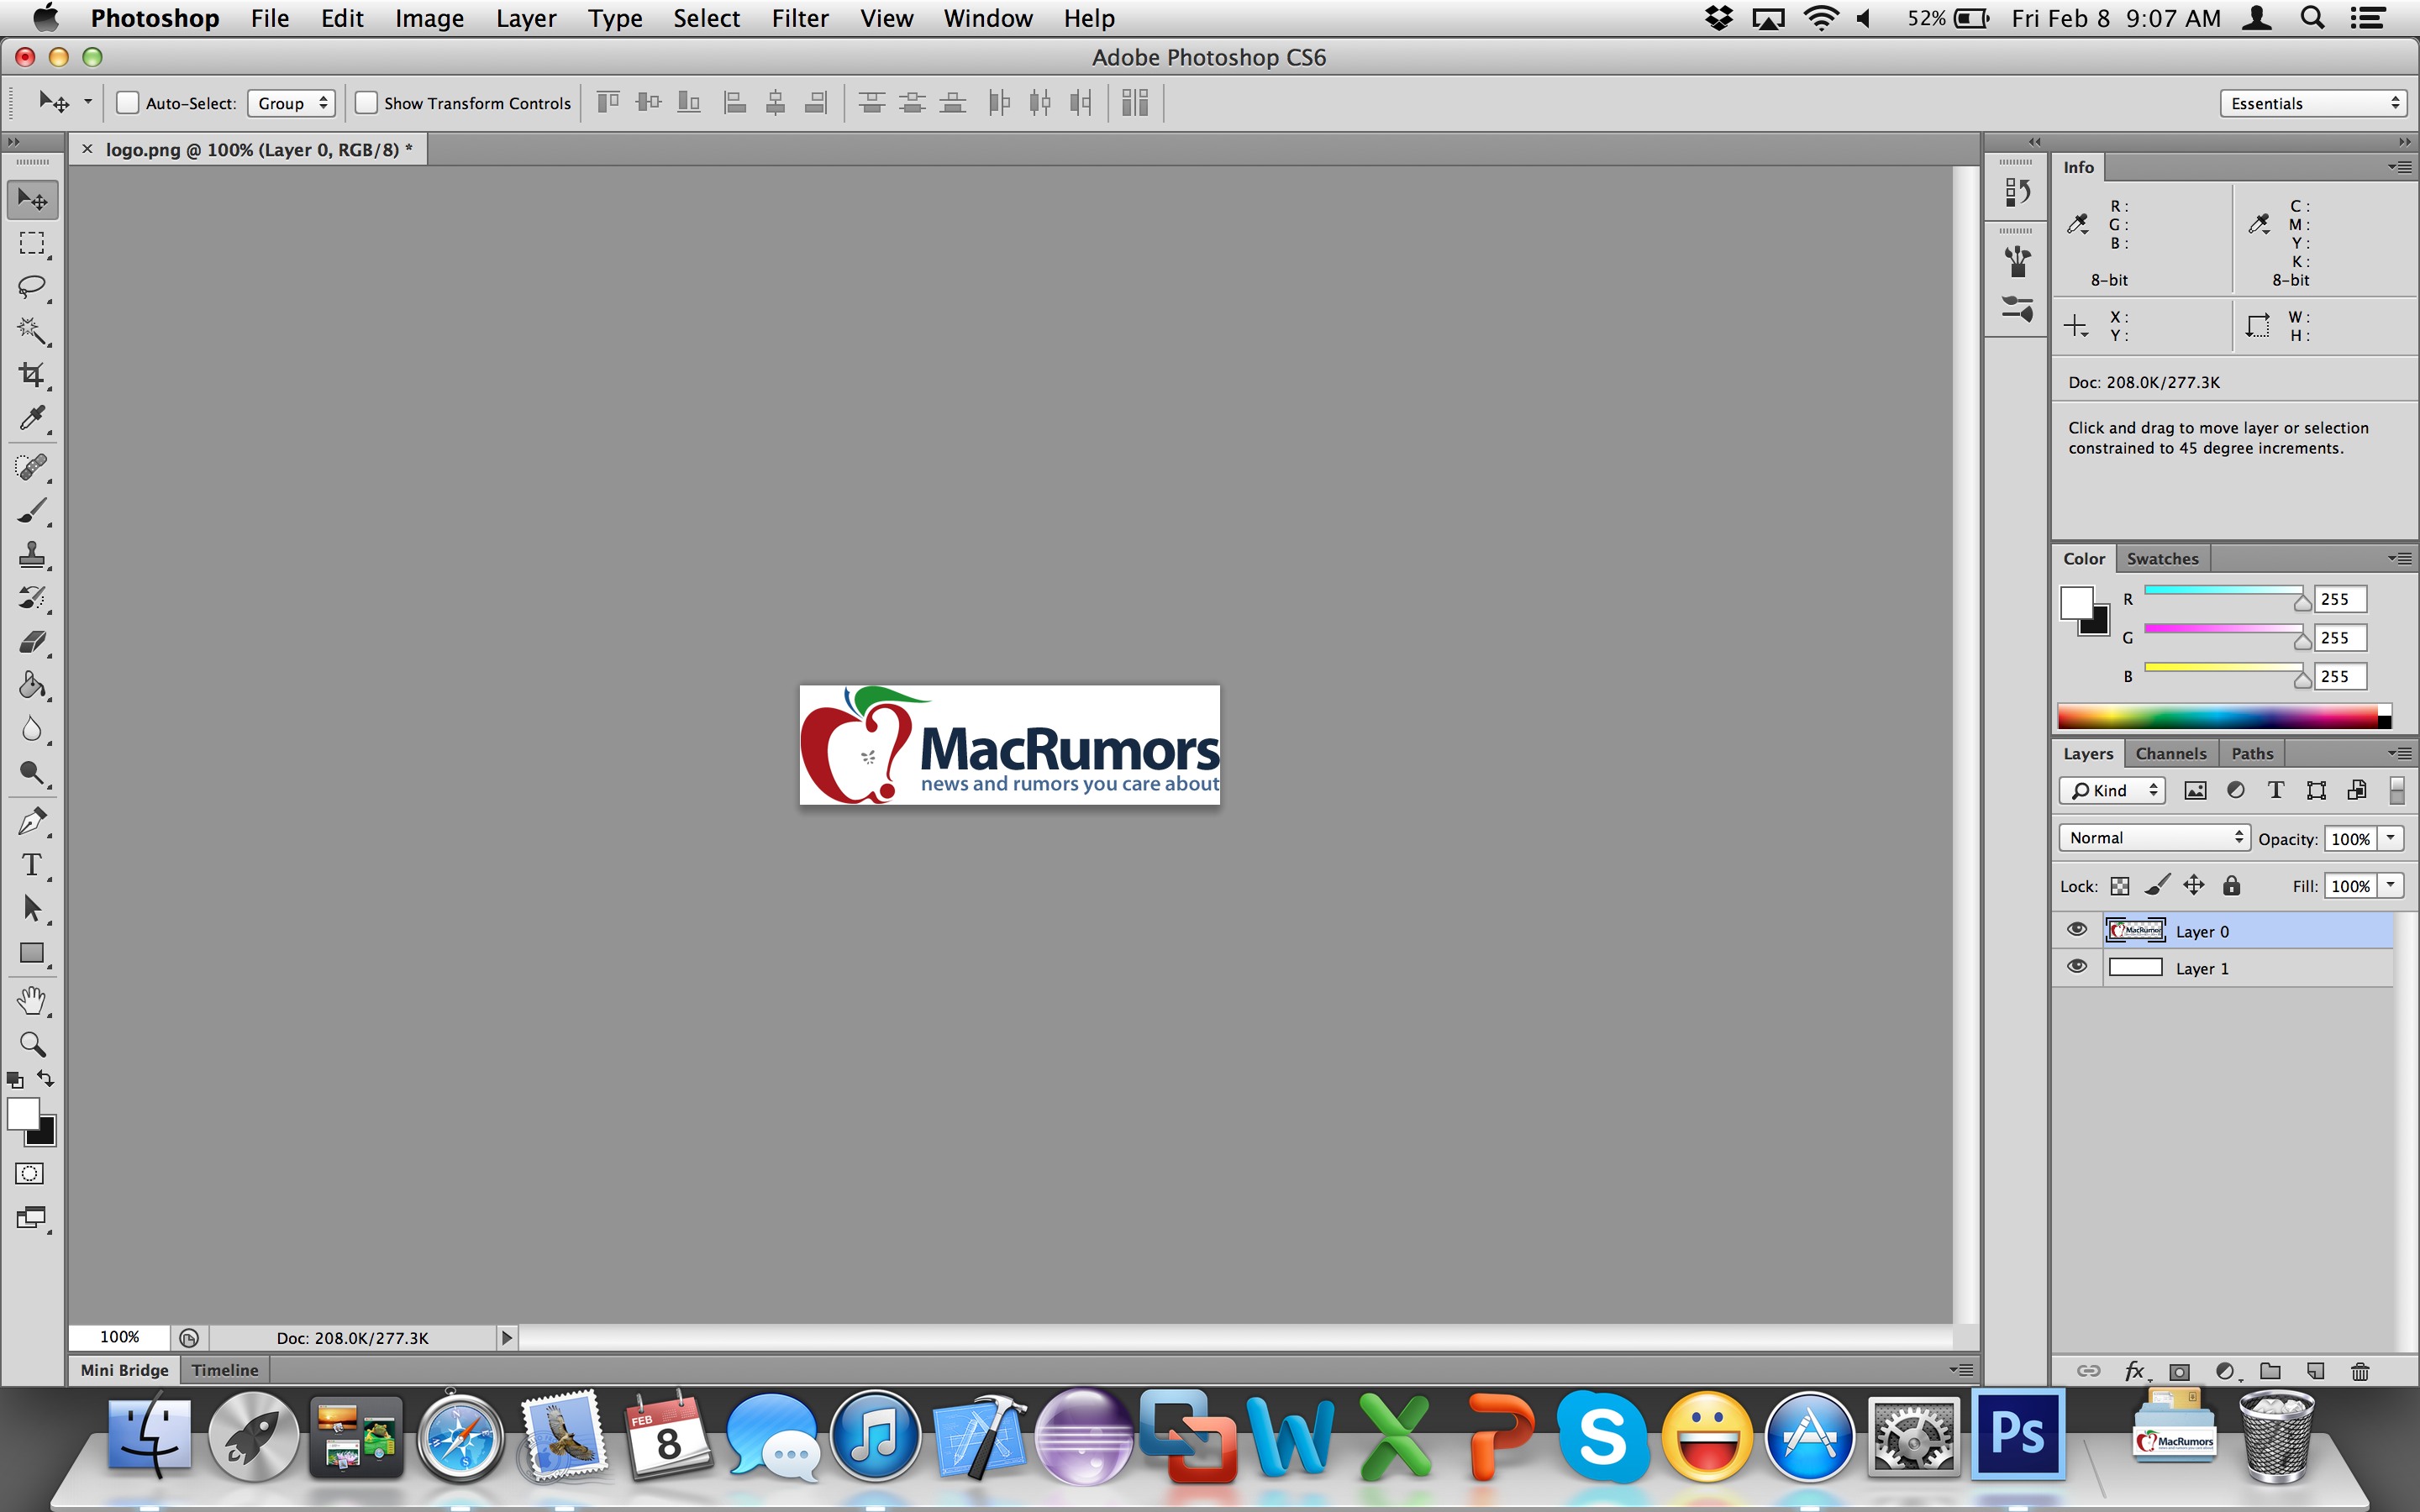
Task: Select the Horizontal Type tool
Action: tap(32, 865)
